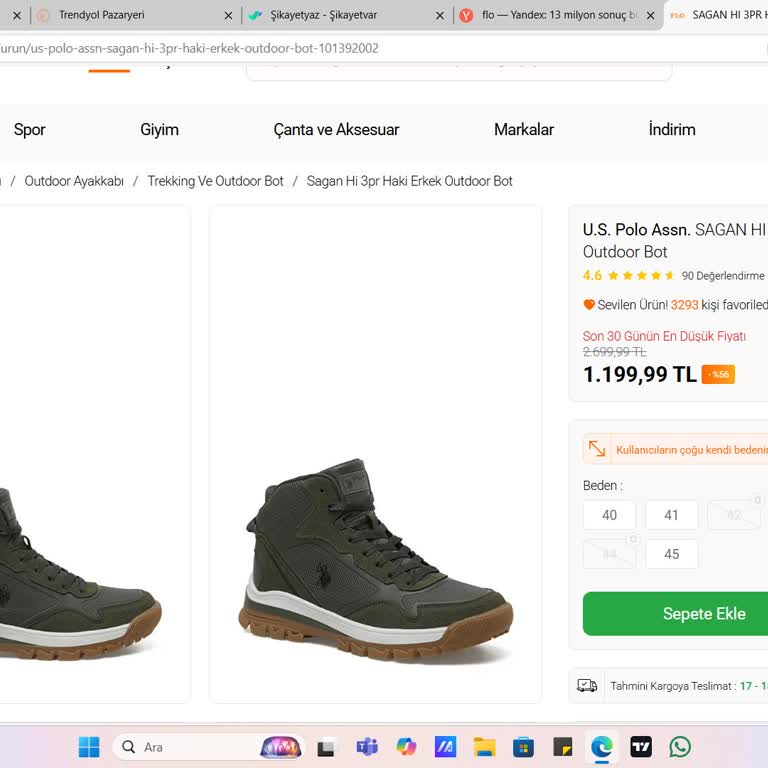Choose shoe size 41
The width and height of the screenshot is (768, 768).
click(671, 515)
